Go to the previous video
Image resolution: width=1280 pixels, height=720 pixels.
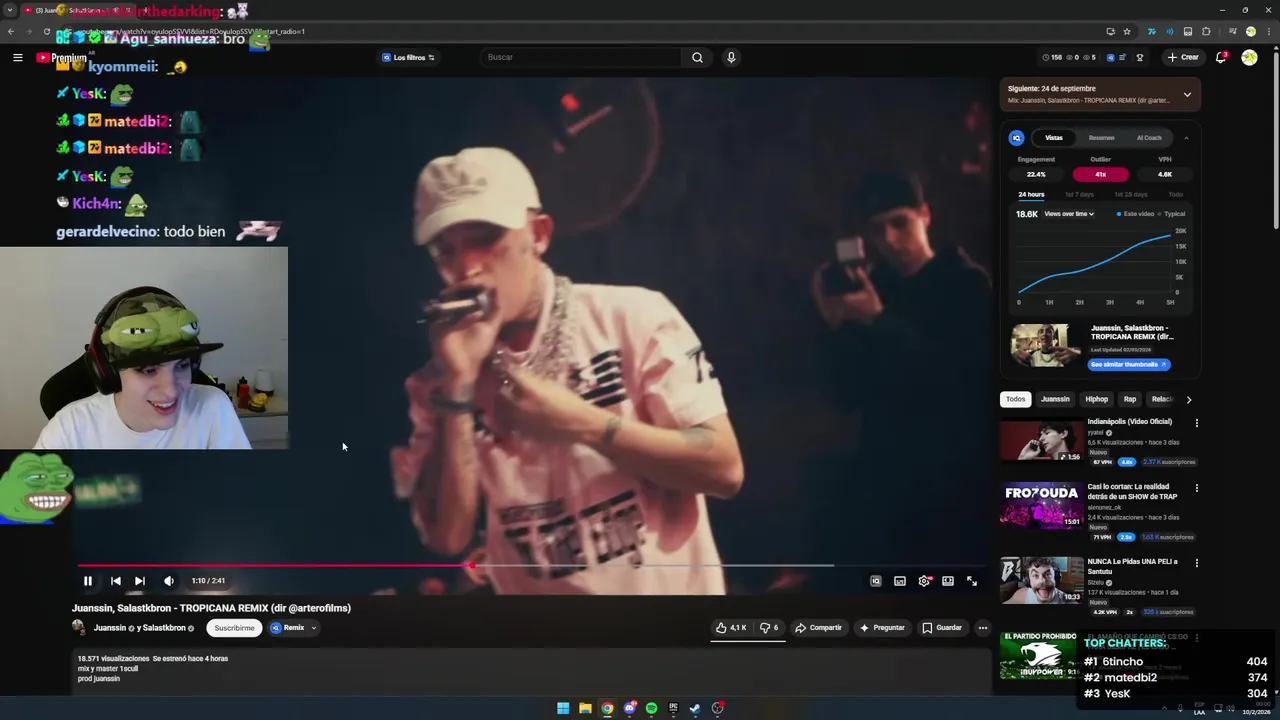[x=116, y=581]
